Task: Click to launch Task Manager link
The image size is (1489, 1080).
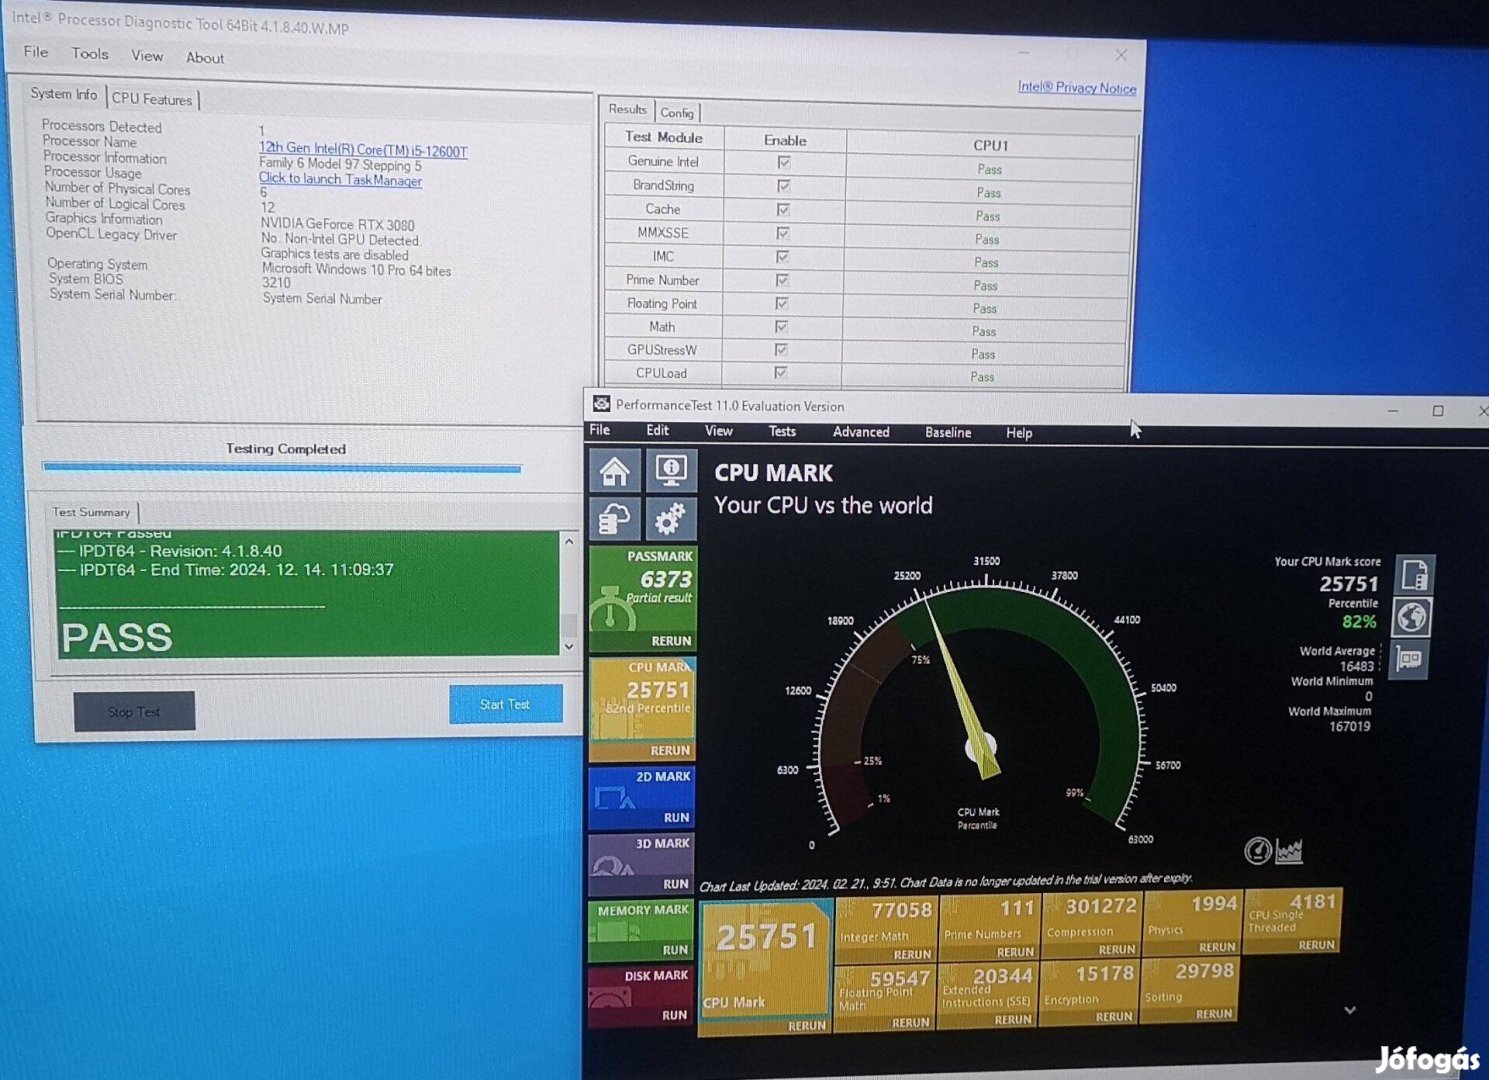Action: pyautogui.click(x=340, y=179)
